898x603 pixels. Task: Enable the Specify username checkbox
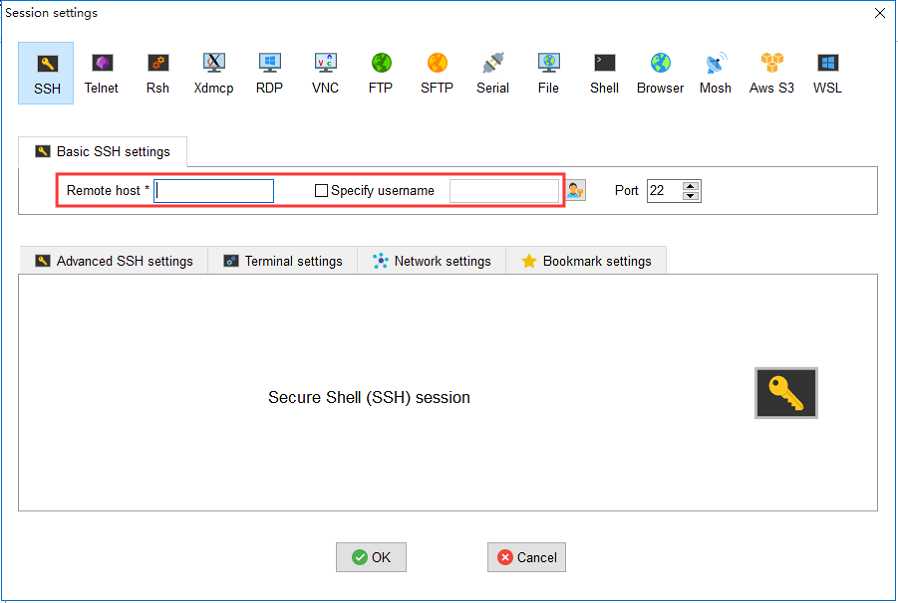click(321, 190)
